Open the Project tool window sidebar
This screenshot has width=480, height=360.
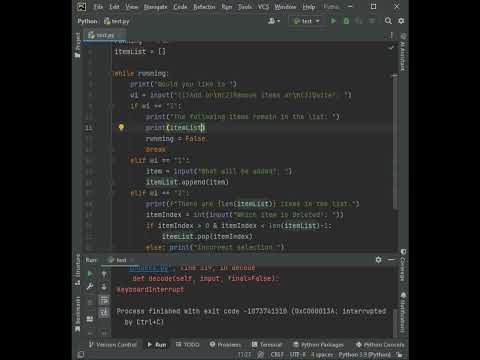point(78,45)
